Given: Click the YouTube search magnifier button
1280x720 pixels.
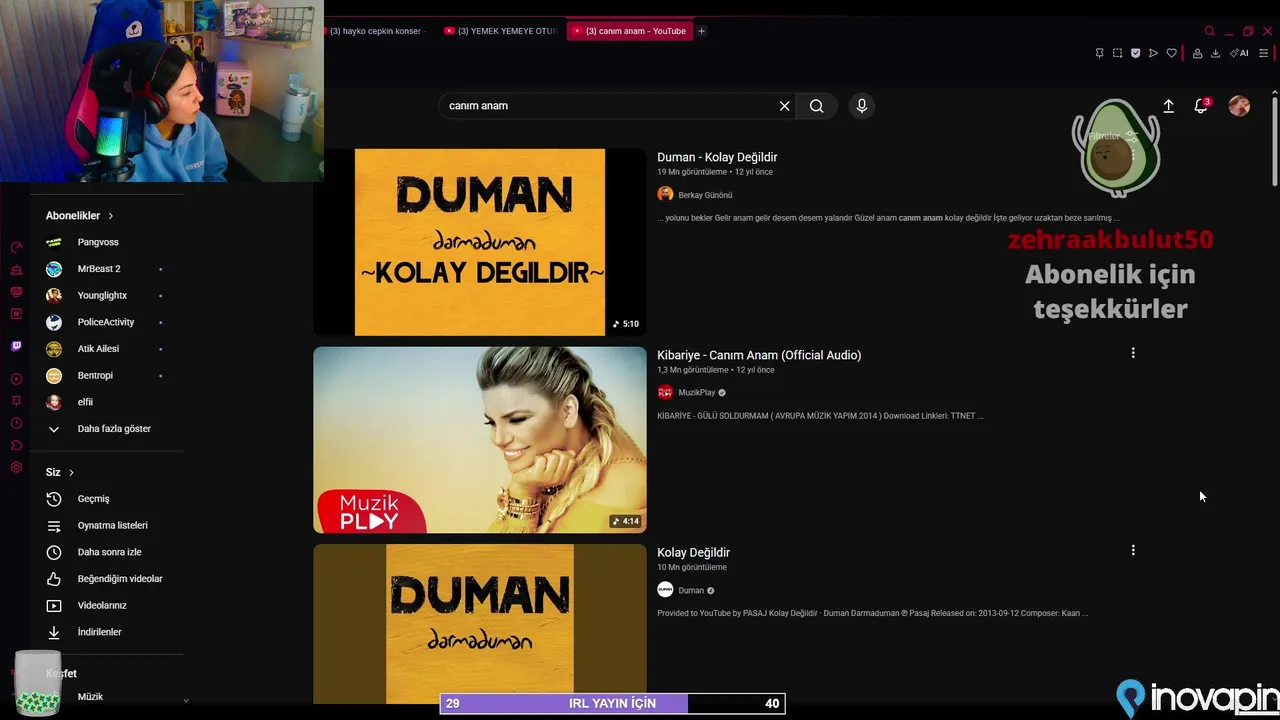Looking at the screenshot, I should [816, 106].
